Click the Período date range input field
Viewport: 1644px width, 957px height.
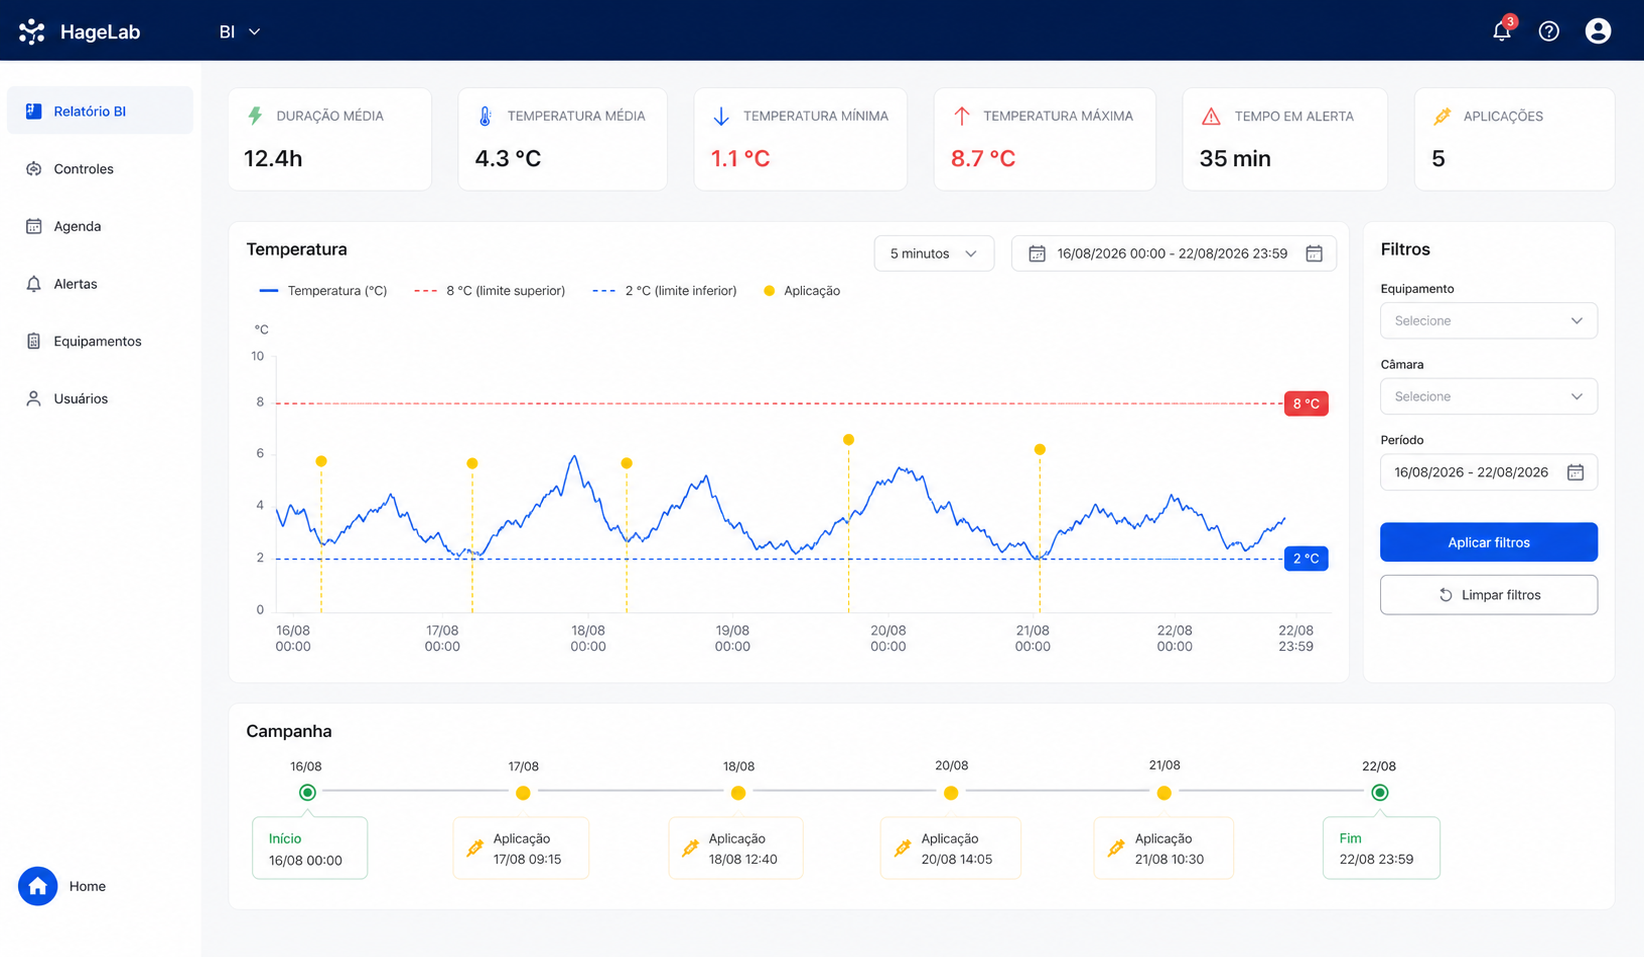[1488, 472]
